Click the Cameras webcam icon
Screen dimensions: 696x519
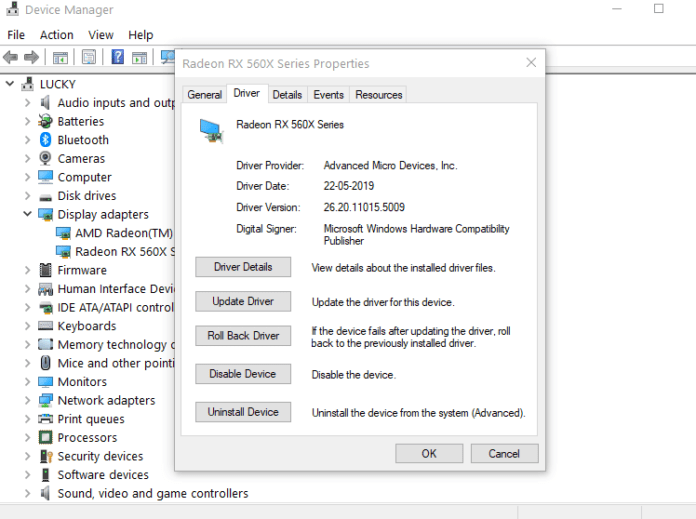(x=45, y=158)
